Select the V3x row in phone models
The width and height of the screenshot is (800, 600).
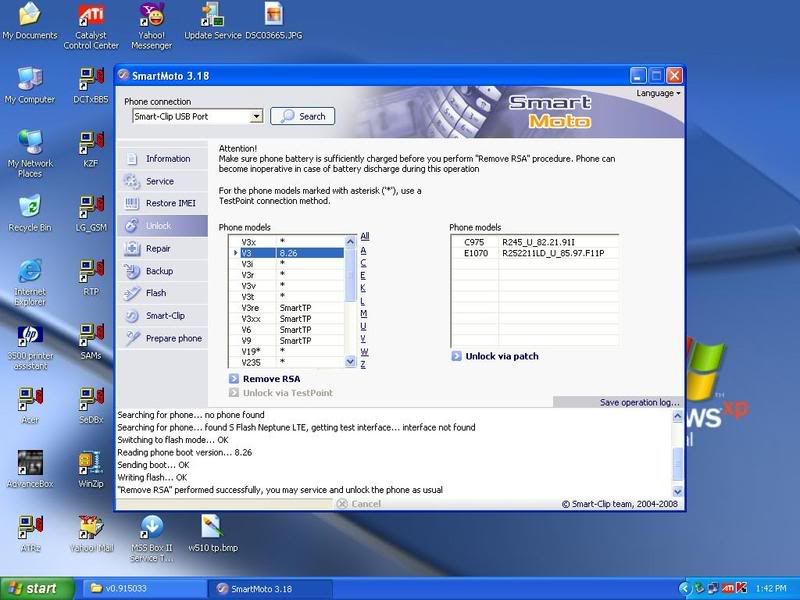tap(287, 242)
